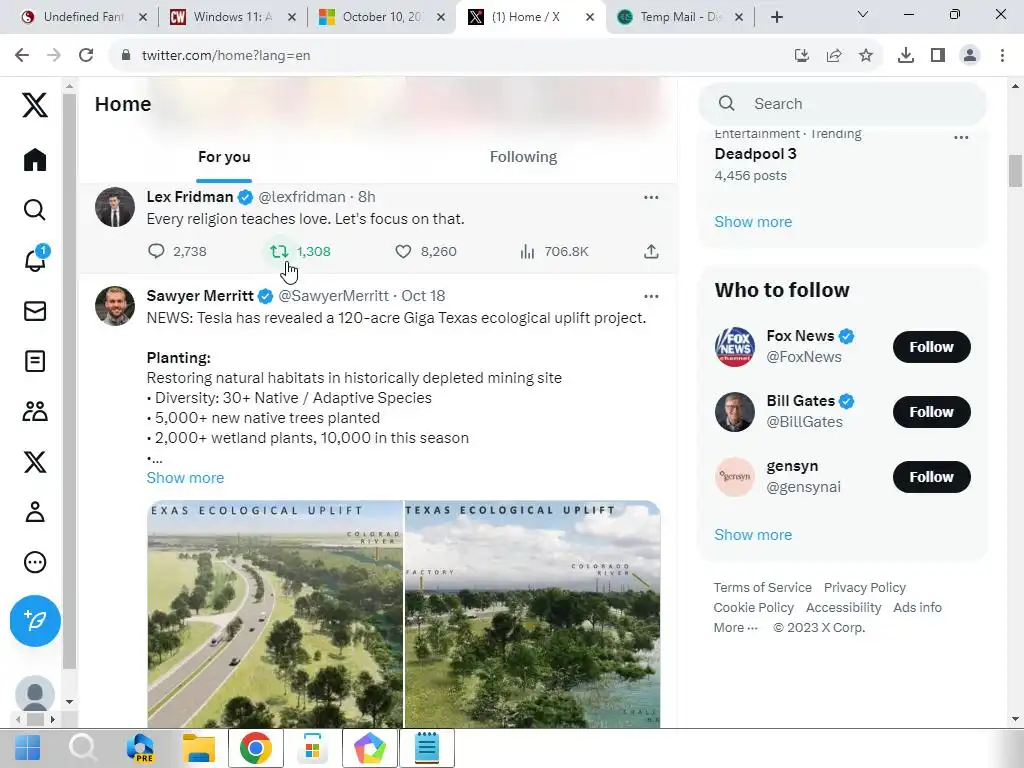Open Chrome profile menu icon
This screenshot has height=768, width=1024.
coord(970,56)
